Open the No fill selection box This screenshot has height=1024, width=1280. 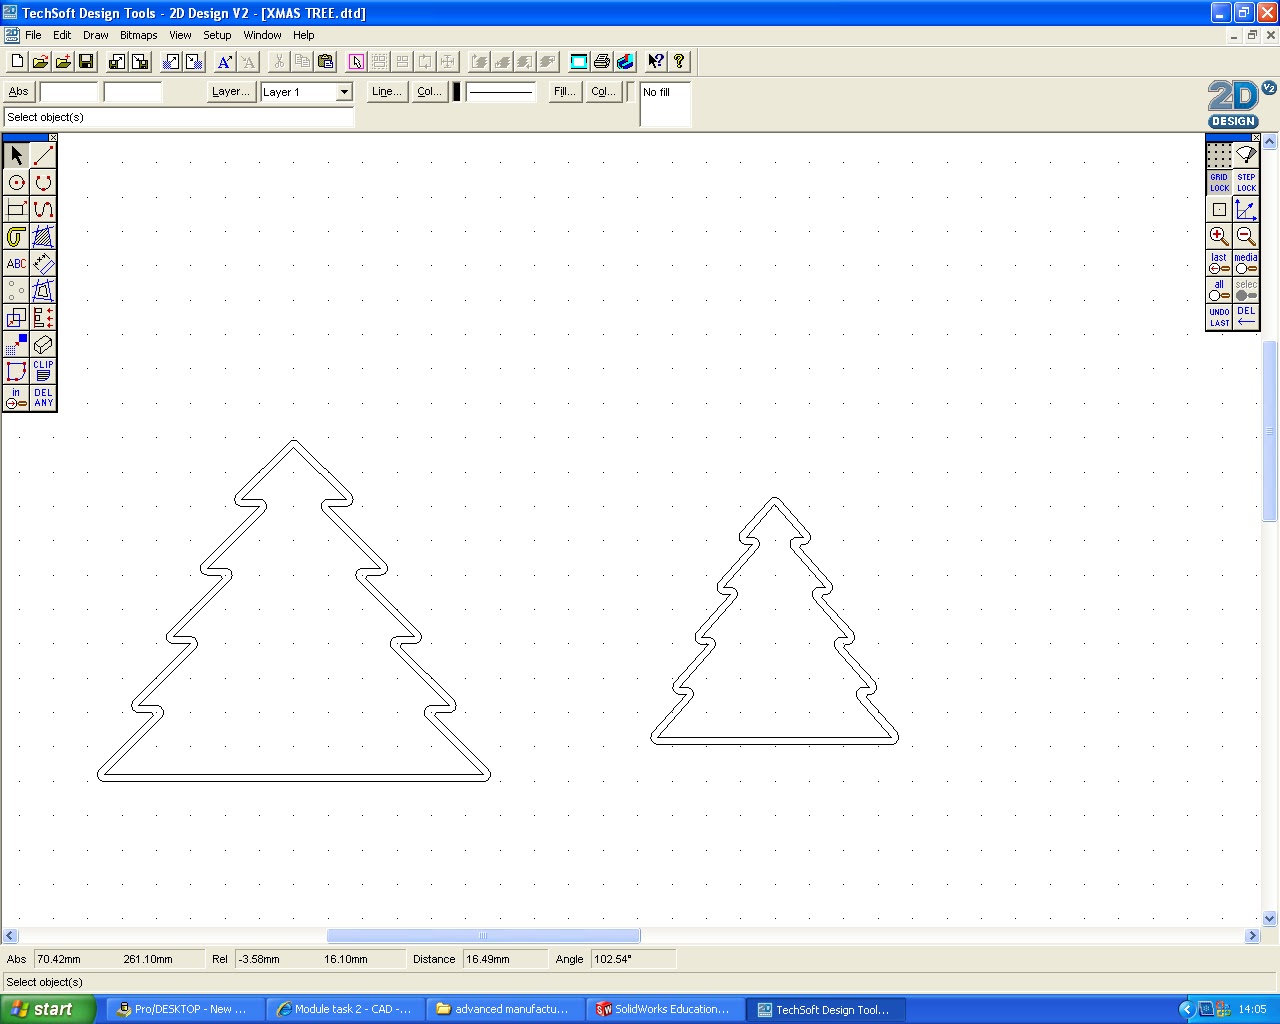point(664,104)
